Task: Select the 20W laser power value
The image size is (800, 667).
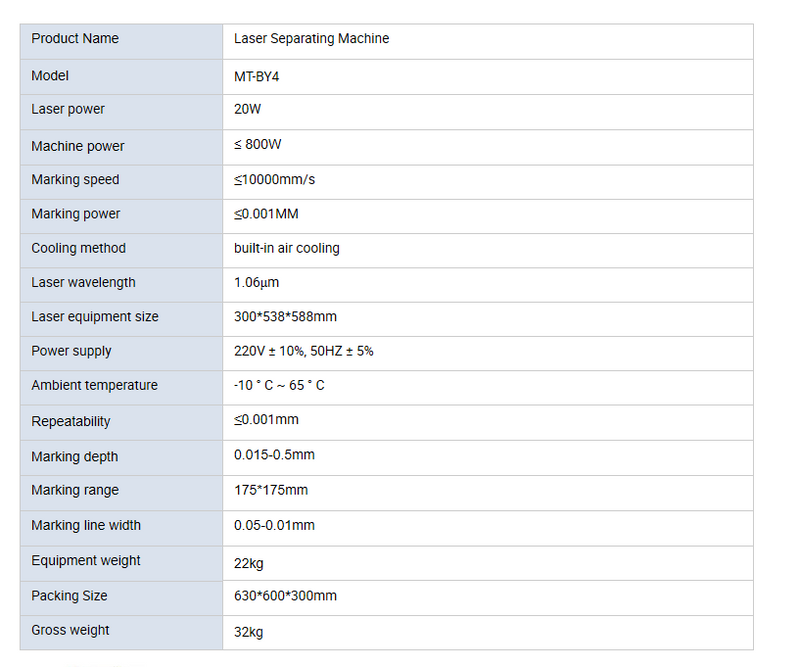Action: (x=247, y=109)
